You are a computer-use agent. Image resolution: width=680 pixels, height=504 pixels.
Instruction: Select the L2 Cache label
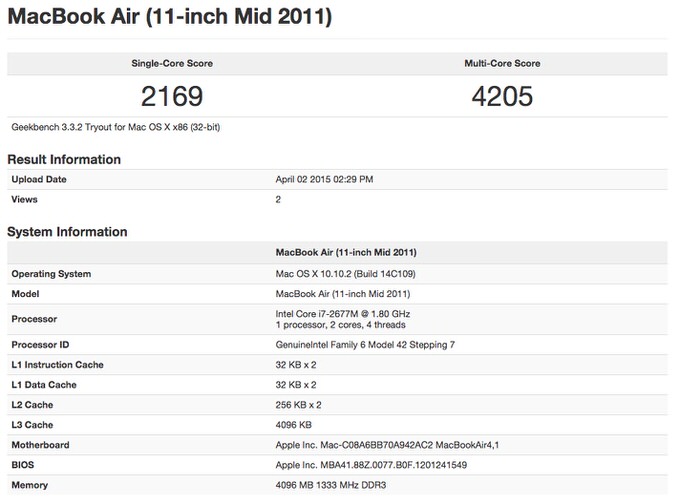(x=33, y=405)
